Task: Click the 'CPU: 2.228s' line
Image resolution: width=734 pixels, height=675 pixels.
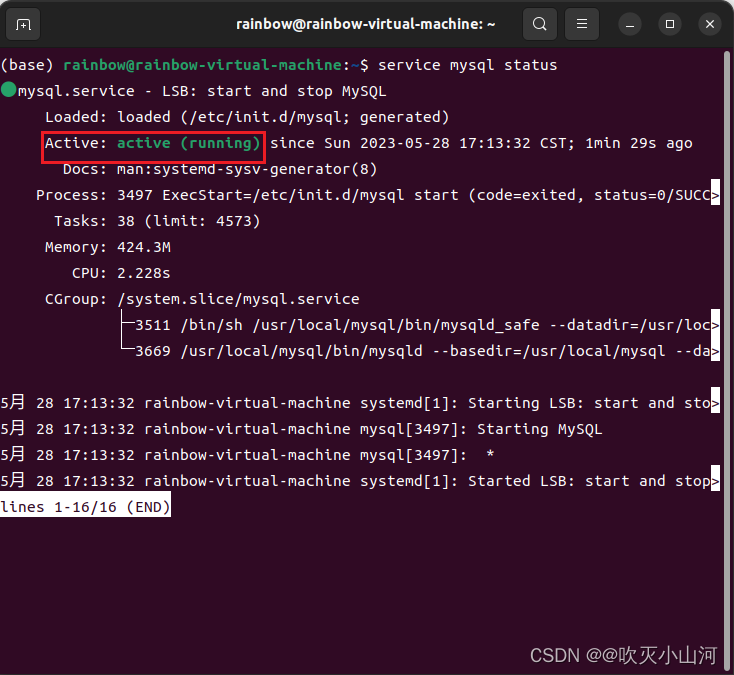Action: [x=121, y=273]
